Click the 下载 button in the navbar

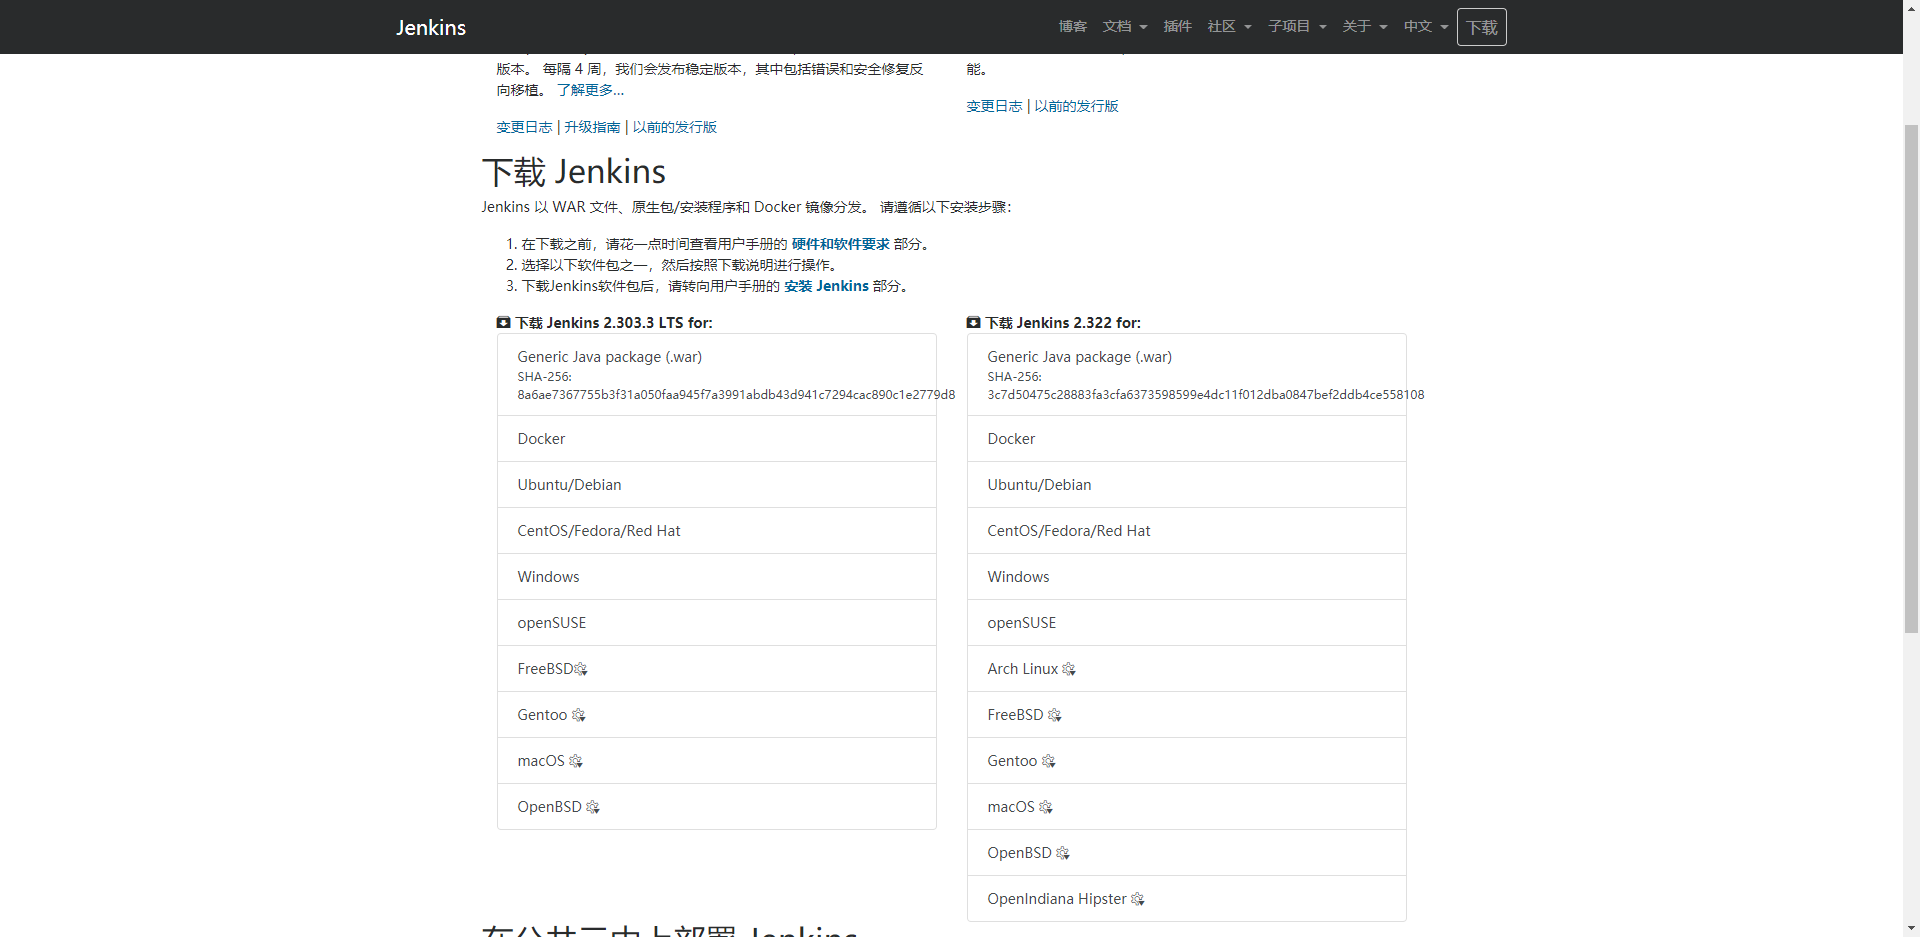(1481, 27)
